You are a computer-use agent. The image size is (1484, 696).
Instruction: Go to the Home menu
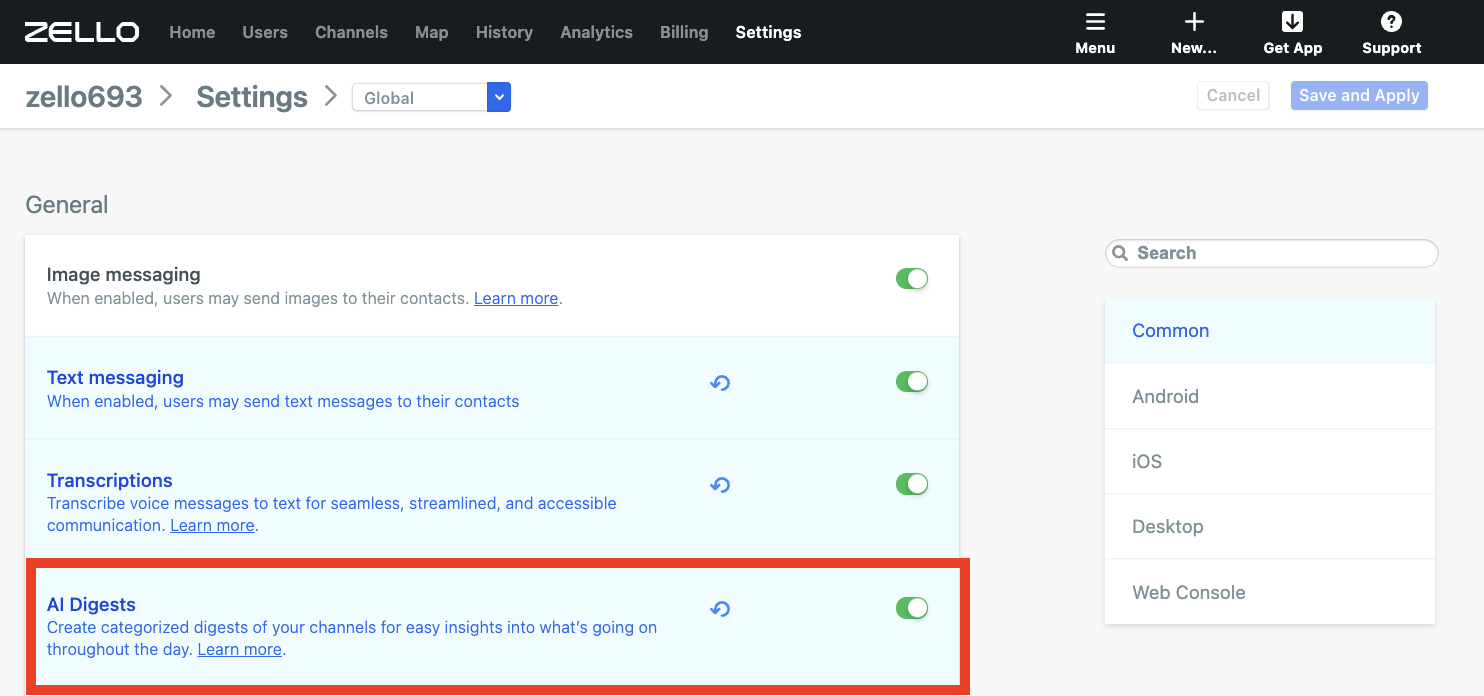tap(192, 32)
